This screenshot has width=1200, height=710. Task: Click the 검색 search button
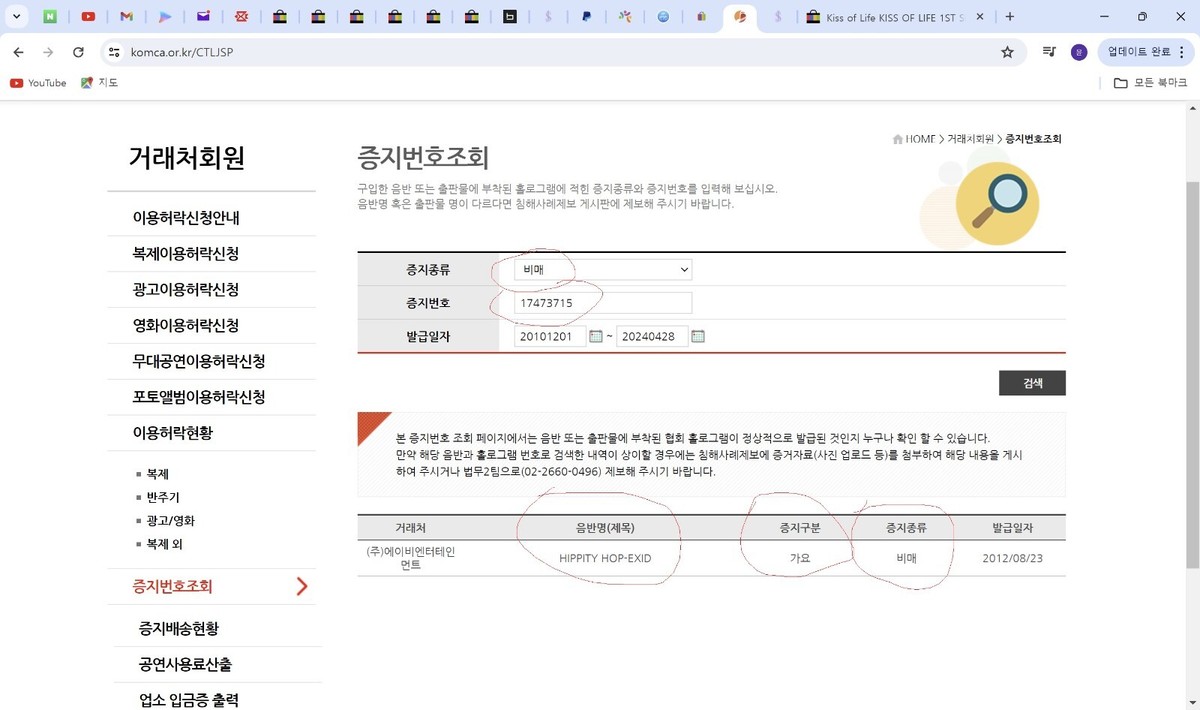pyautogui.click(x=1032, y=383)
